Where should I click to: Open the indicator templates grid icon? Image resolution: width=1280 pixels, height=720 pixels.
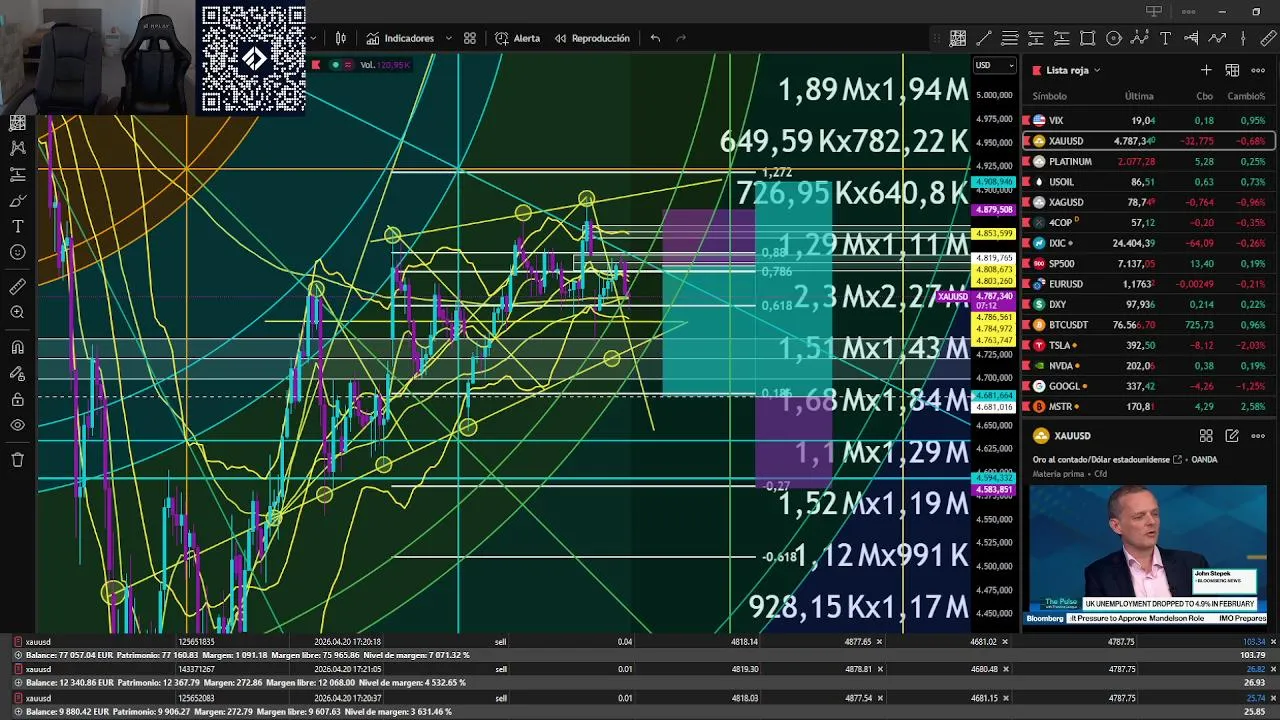(470, 38)
